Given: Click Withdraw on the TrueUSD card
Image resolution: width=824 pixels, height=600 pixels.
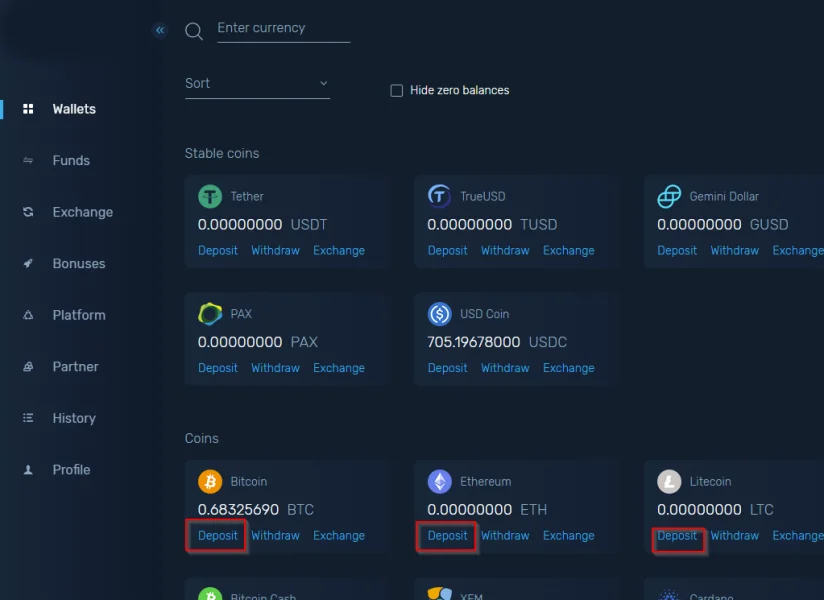Looking at the screenshot, I should [505, 251].
